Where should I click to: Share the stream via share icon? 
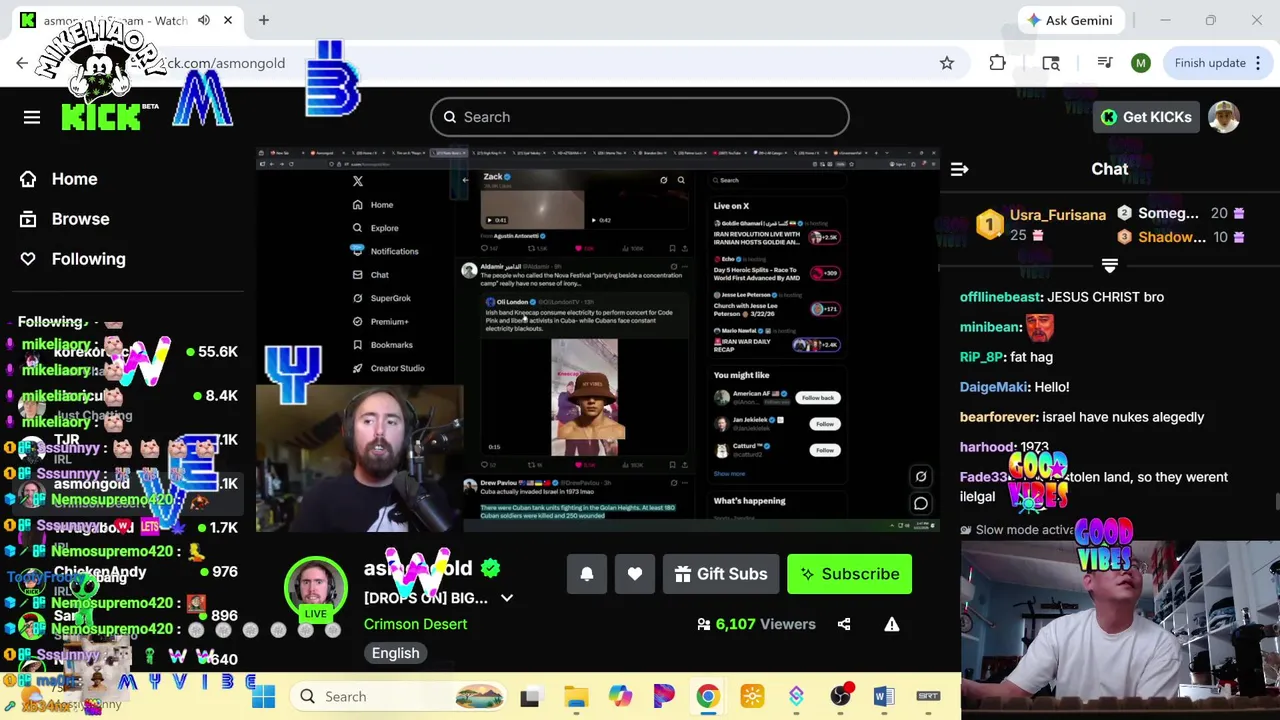(x=844, y=624)
